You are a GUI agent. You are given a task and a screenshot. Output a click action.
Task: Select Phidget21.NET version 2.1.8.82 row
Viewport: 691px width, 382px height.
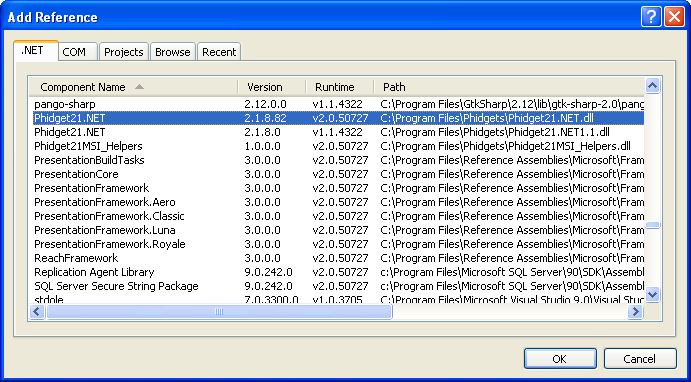pos(338,118)
